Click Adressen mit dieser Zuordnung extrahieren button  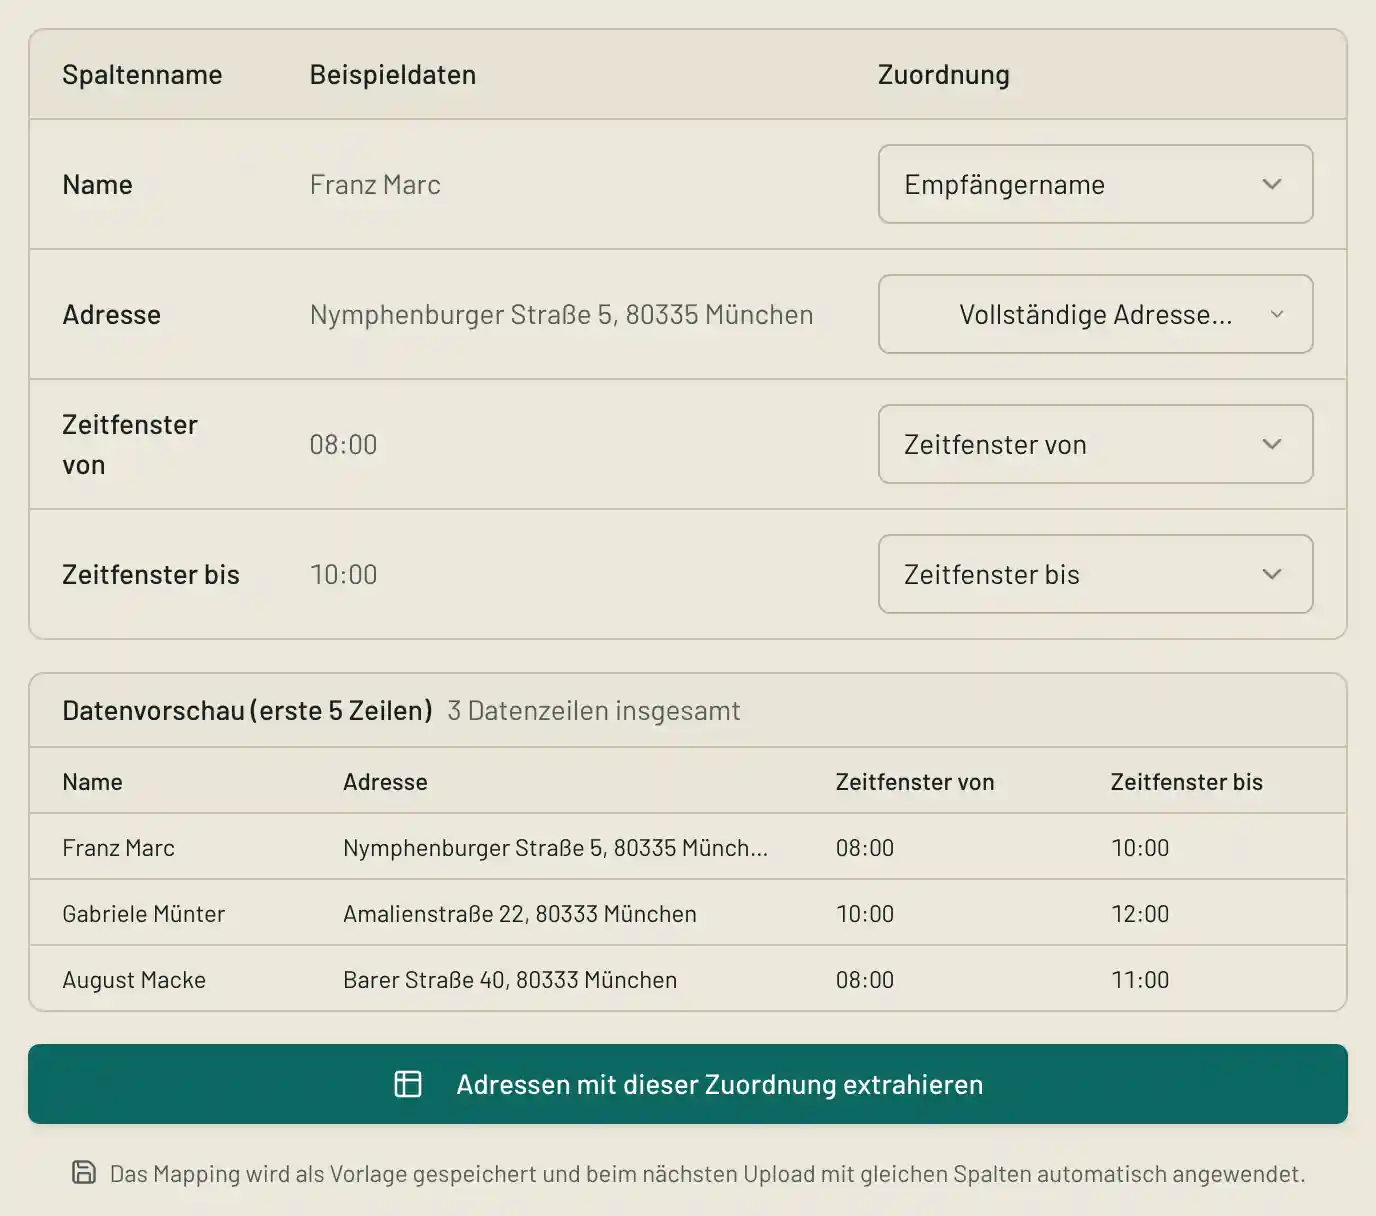coord(688,1084)
